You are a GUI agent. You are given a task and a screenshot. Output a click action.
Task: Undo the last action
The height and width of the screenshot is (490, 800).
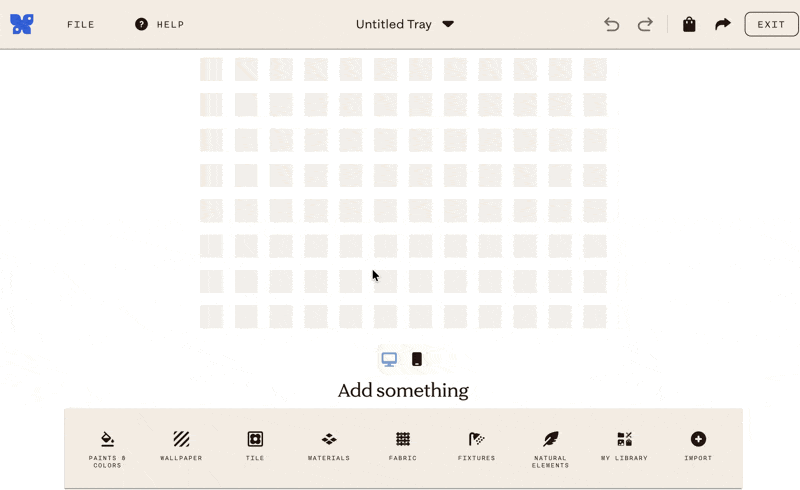click(x=611, y=24)
